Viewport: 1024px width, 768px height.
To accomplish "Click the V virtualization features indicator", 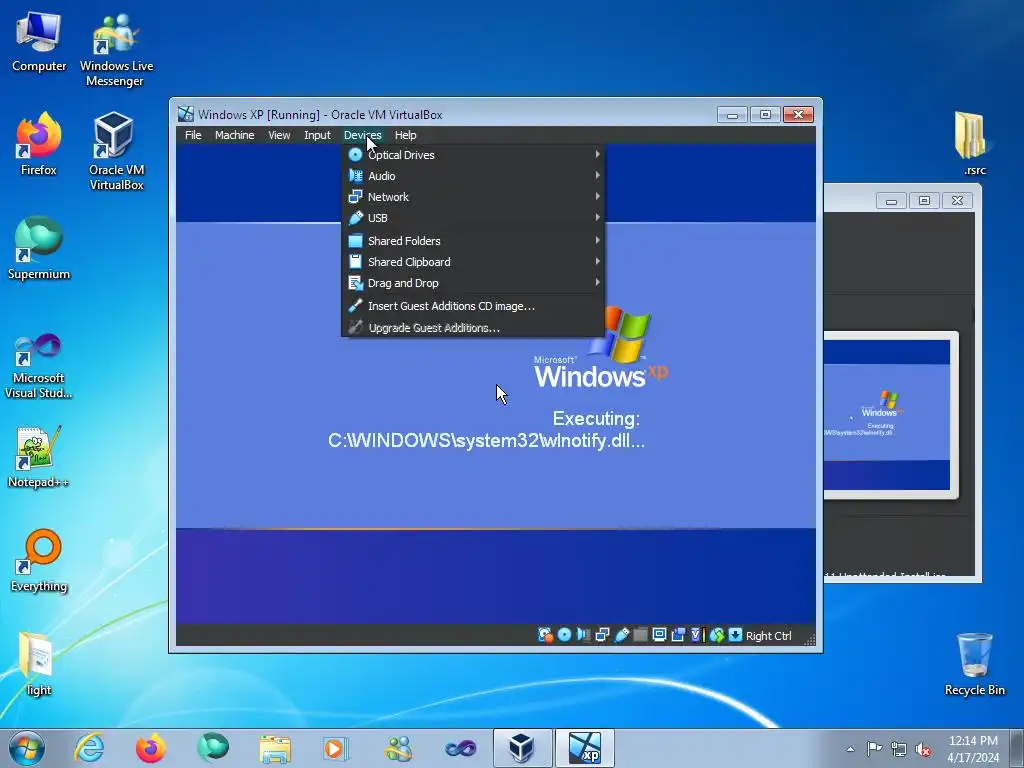I will (697, 635).
